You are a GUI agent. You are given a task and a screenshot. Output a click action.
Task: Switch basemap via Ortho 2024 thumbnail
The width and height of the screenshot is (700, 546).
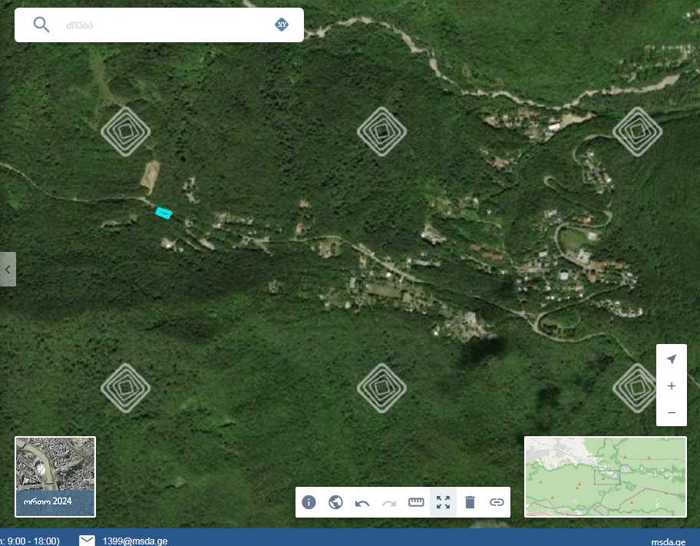click(x=55, y=476)
